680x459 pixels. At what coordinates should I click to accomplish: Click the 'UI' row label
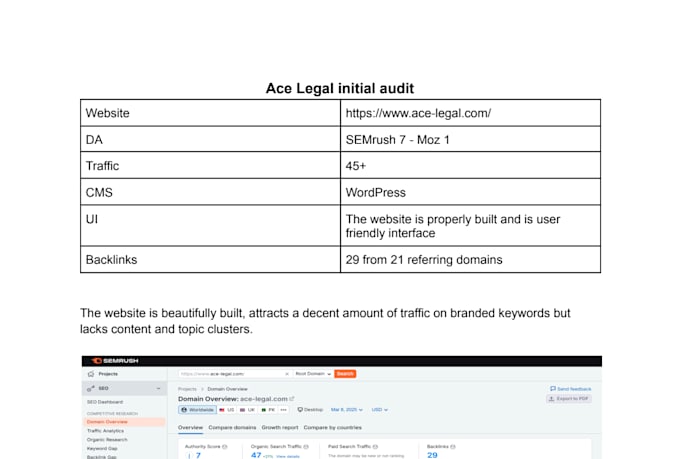[x=92, y=219]
